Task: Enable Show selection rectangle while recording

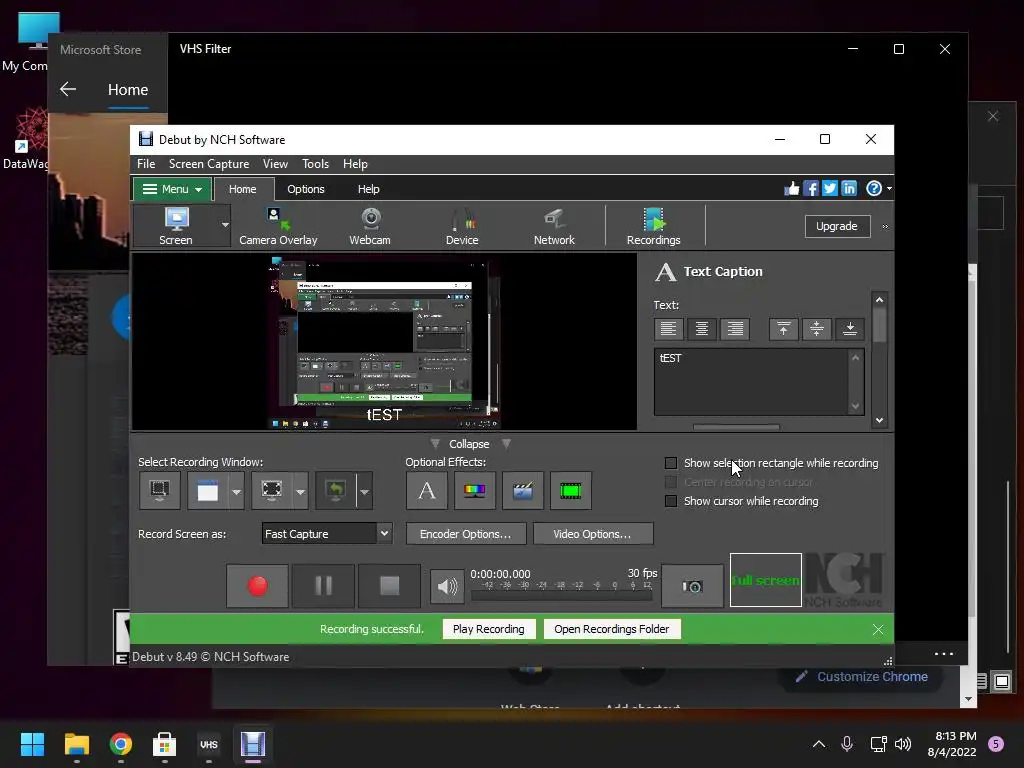Action: pyautogui.click(x=671, y=463)
